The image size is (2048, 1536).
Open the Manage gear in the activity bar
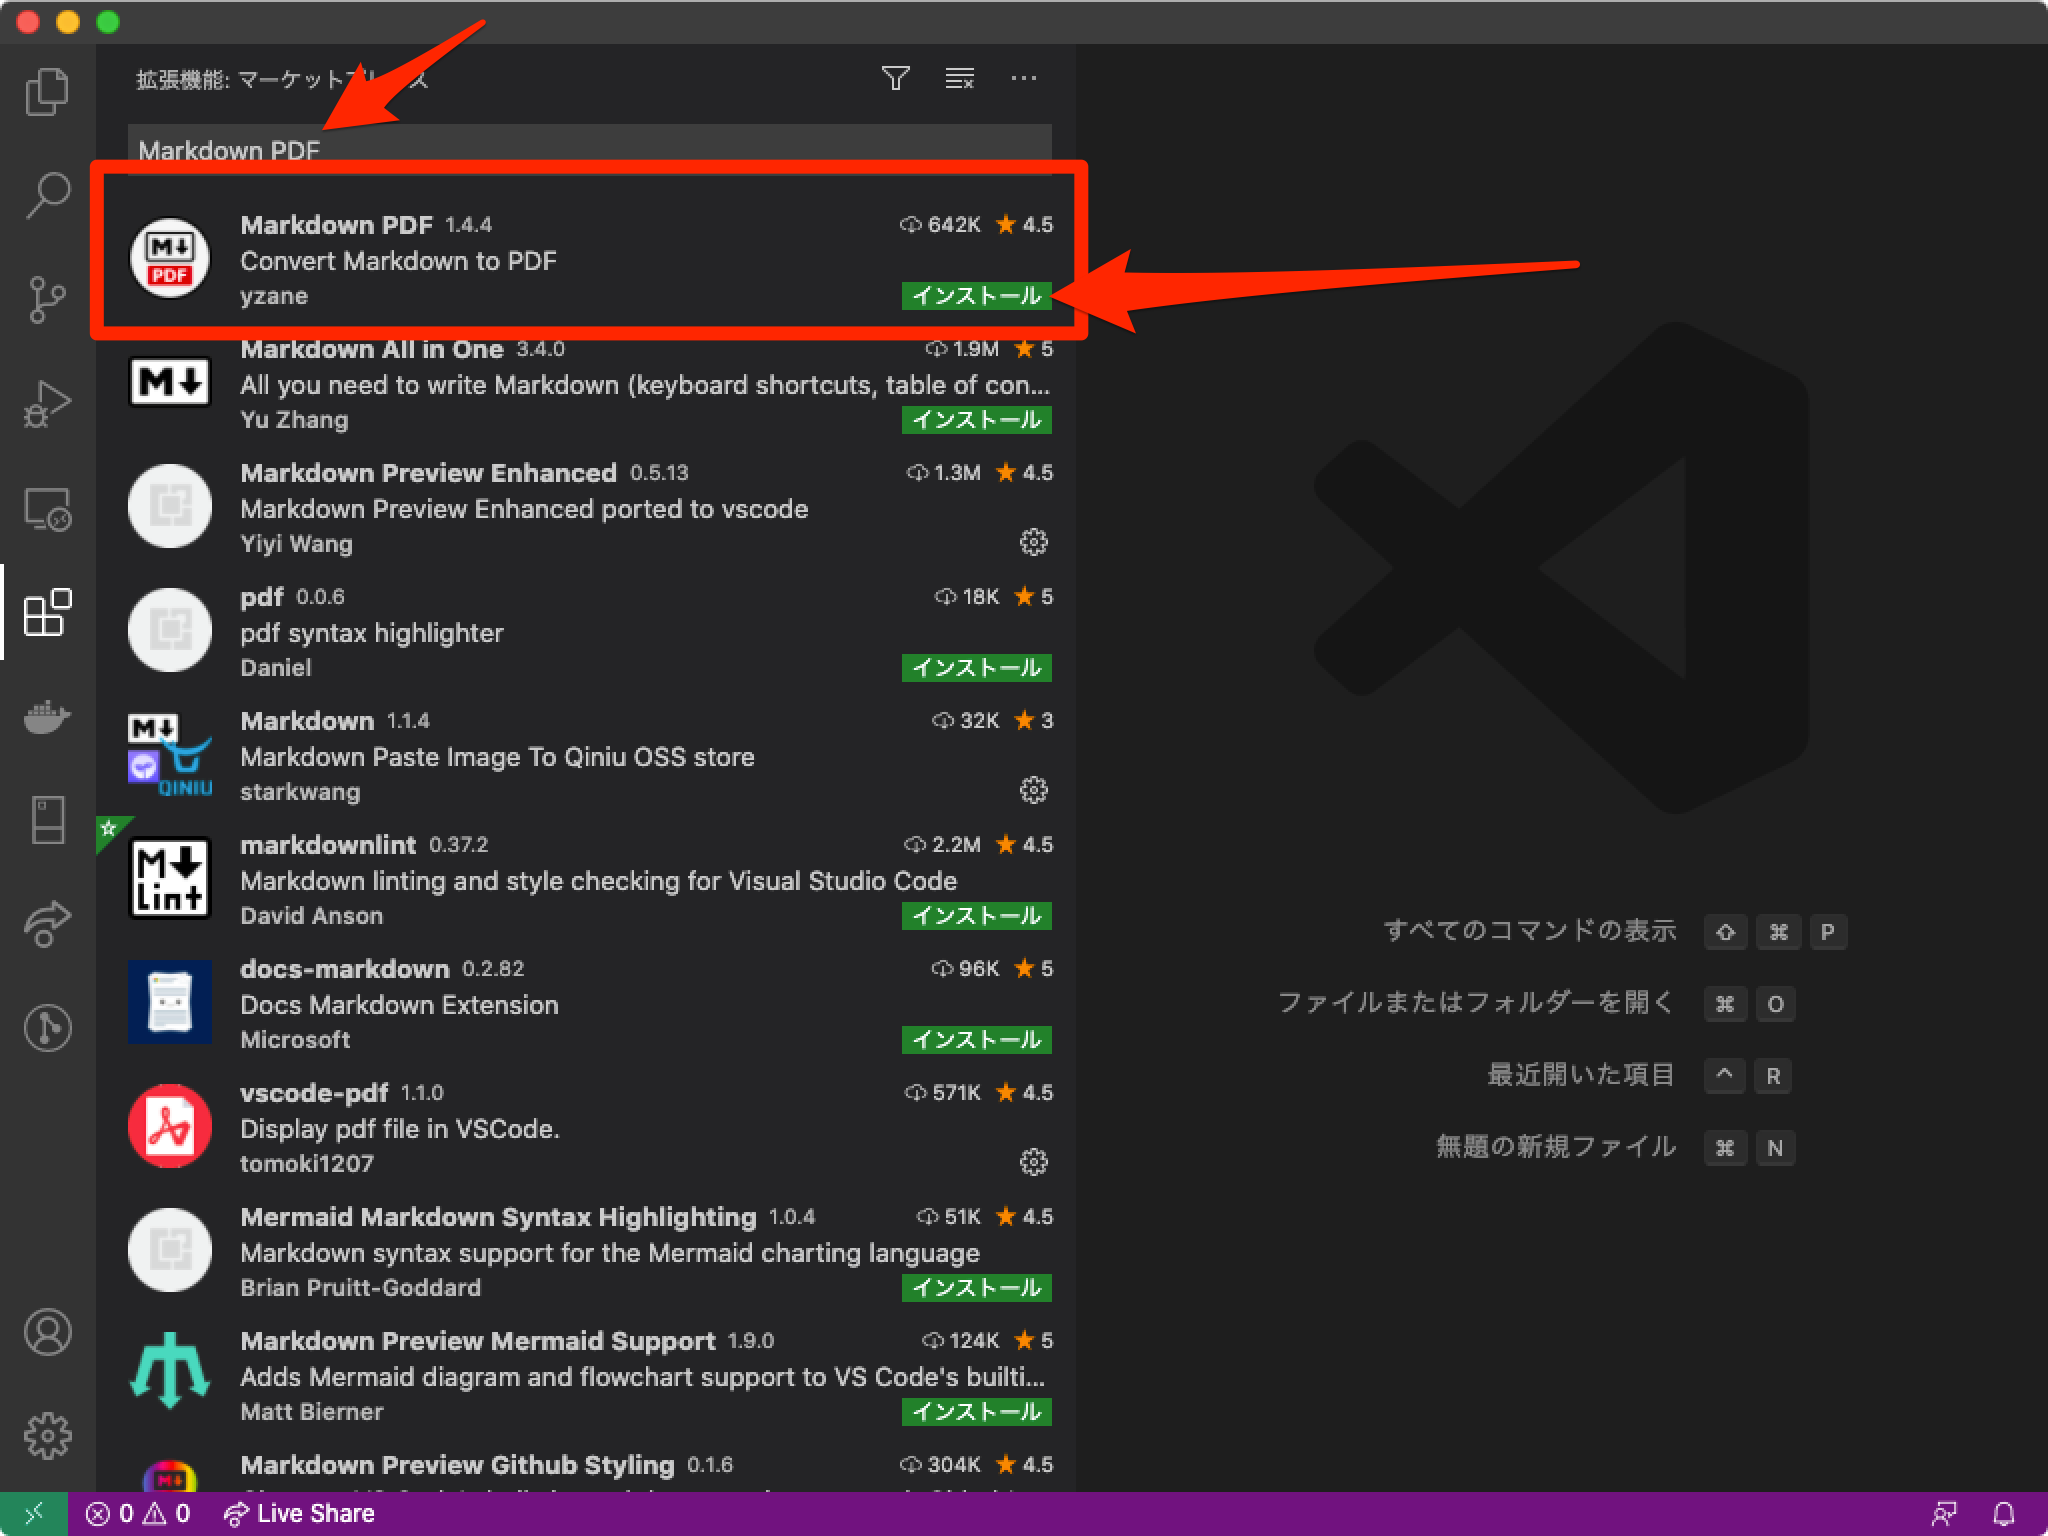pyautogui.click(x=47, y=1435)
